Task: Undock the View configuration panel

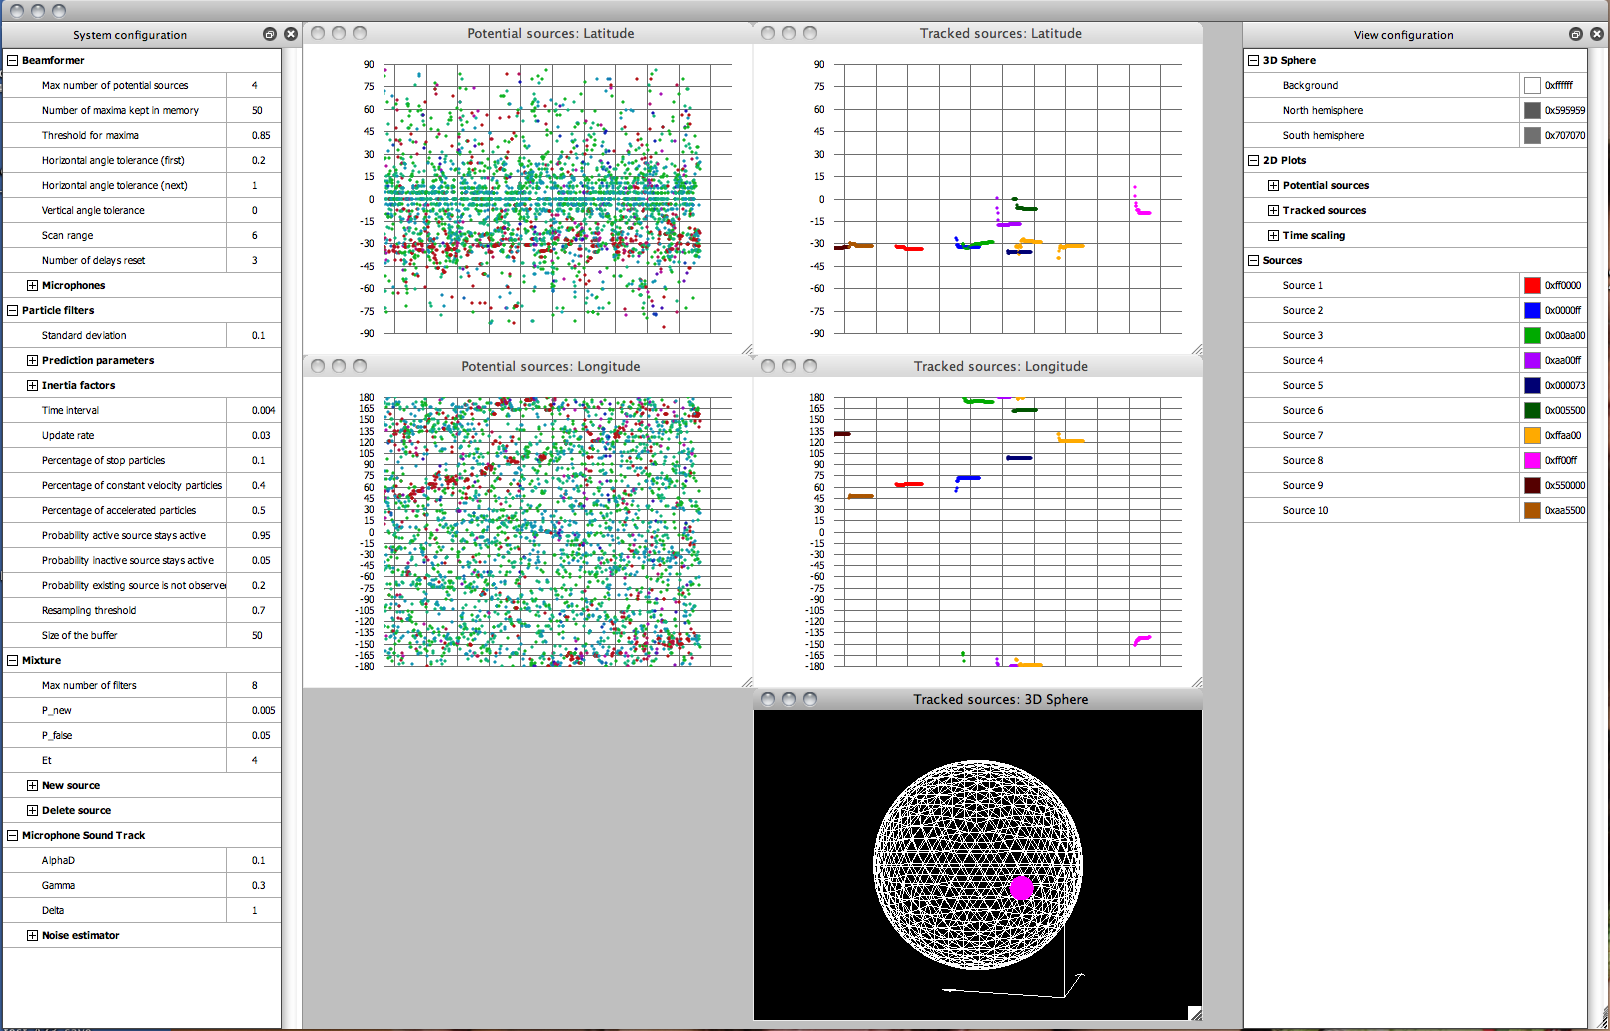Action: click(1576, 34)
